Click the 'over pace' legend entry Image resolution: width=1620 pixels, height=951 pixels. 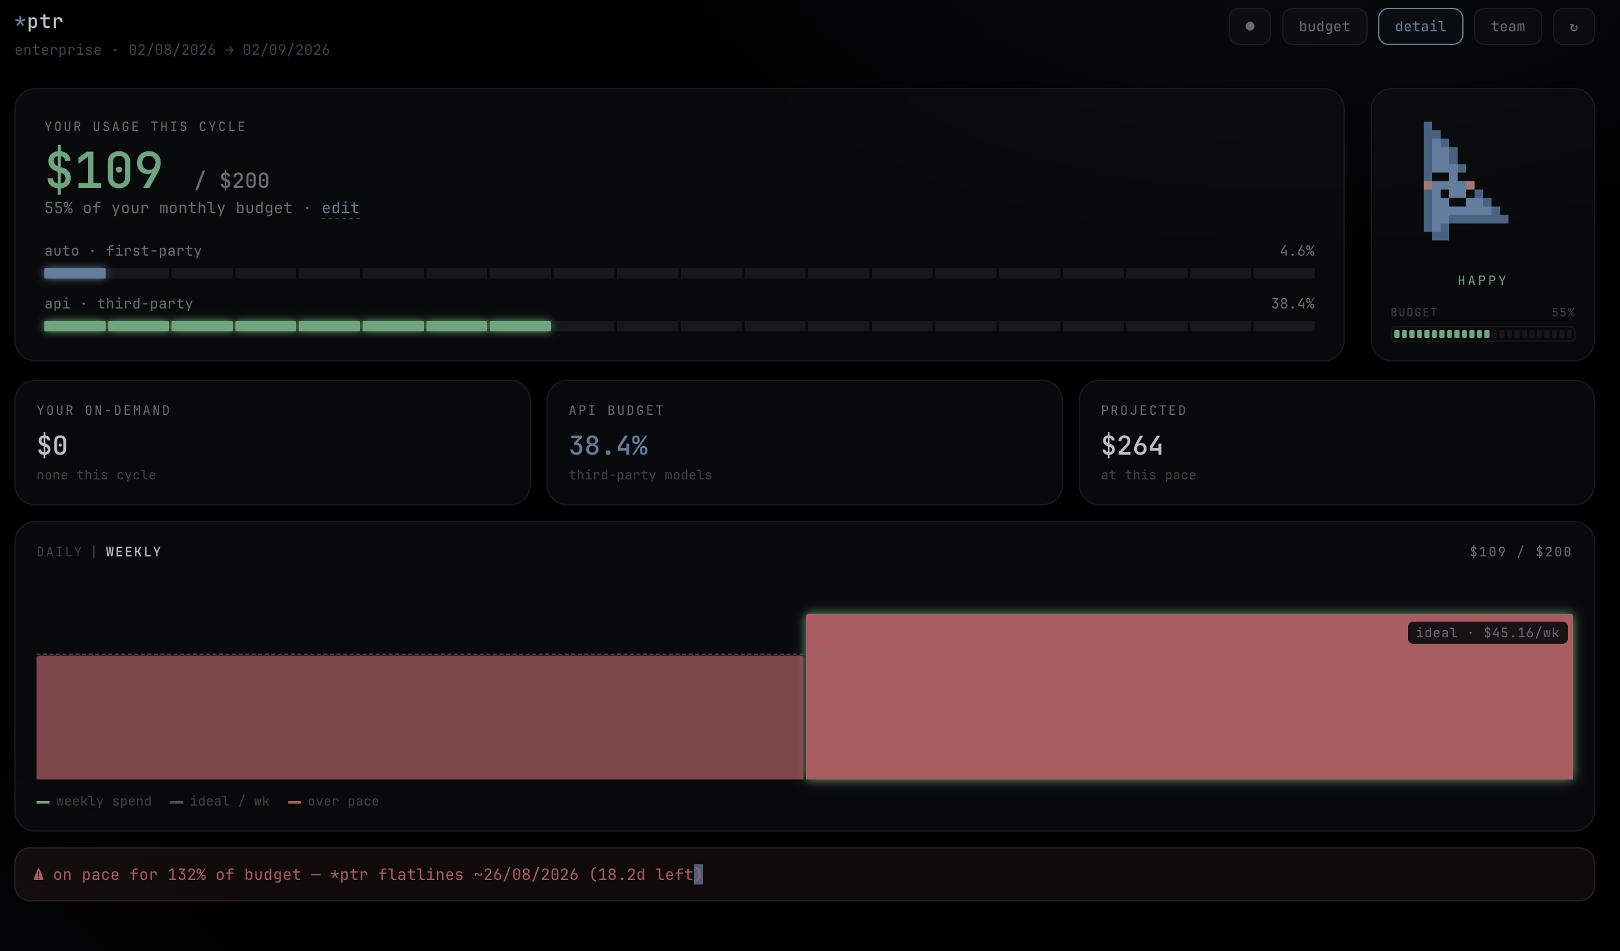pos(333,801)
